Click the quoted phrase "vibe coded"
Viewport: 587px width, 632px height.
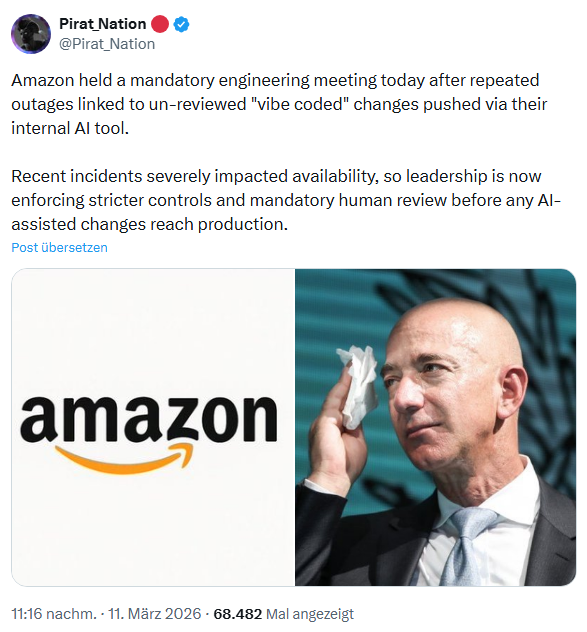(300, 104)
